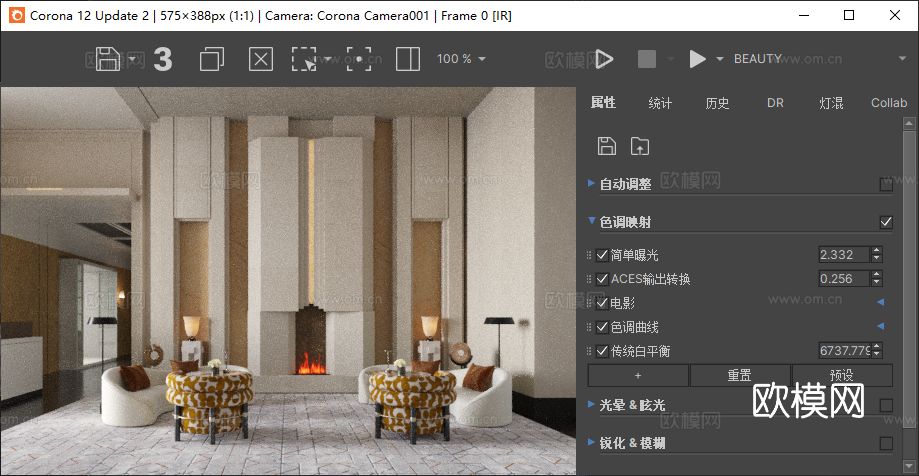Toggle the A/B compare split-view icon
This screenshot has width=919, height=476.
[x=407, y=59]
